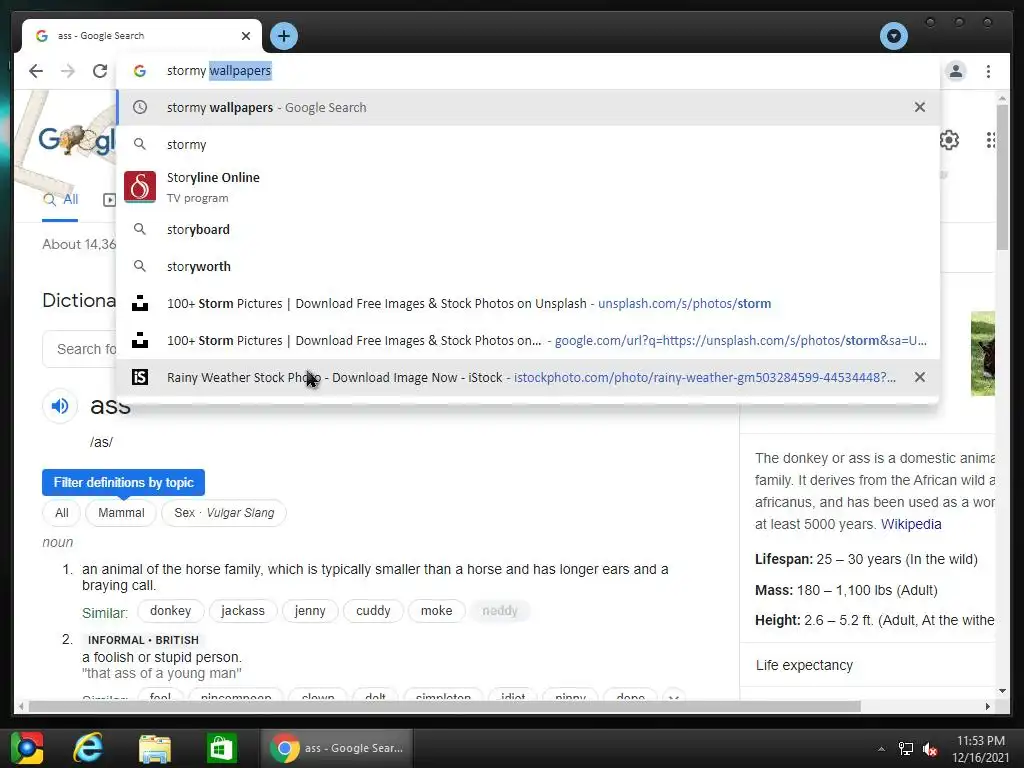
Task: Open the unsplash.com Storm Pictures suggestion
Action: pyautogui.click(x=528, y=303)
